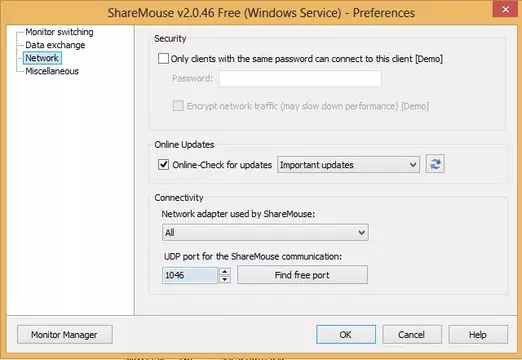Click the refresh check-for-updates icon
Screen dimensions: 522x360
pyautogui.click(x=435, y=164)
